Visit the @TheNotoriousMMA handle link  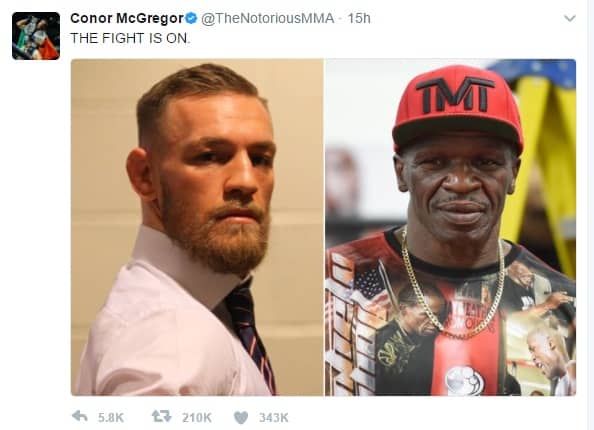click(x=267, y=18)
